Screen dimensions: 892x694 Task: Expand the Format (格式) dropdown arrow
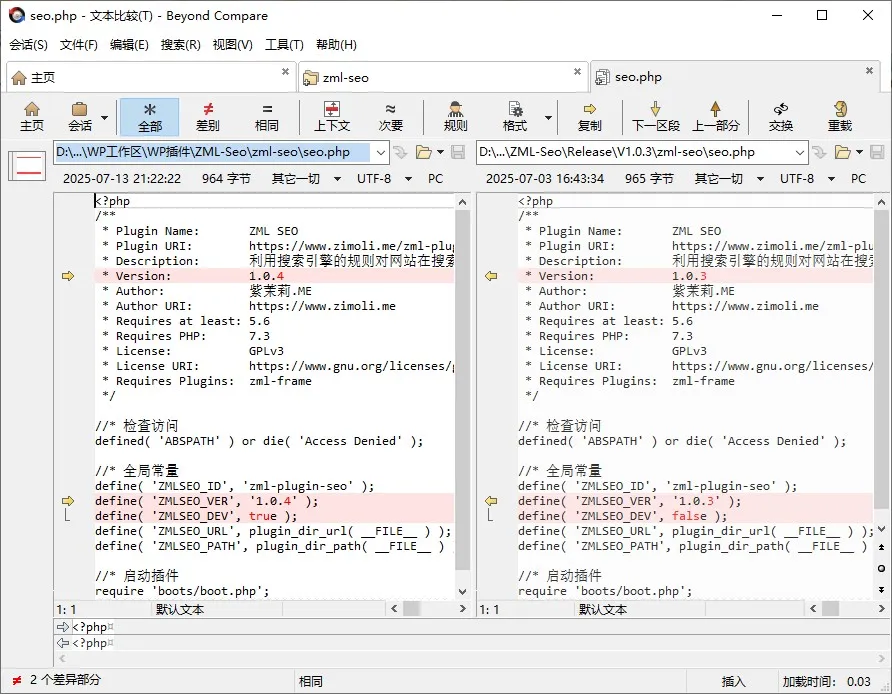point(548,118)
